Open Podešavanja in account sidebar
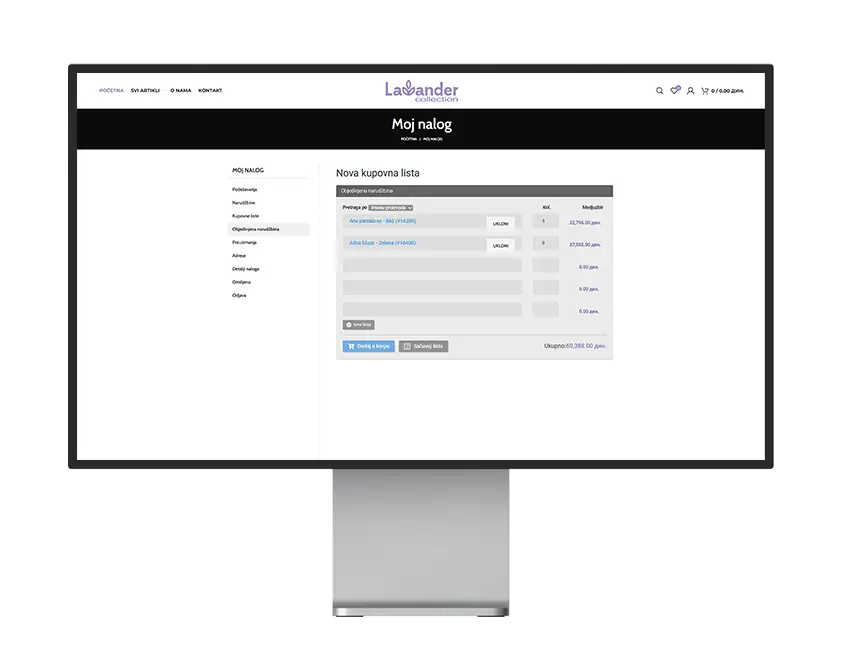 click(x=245, y=189)
